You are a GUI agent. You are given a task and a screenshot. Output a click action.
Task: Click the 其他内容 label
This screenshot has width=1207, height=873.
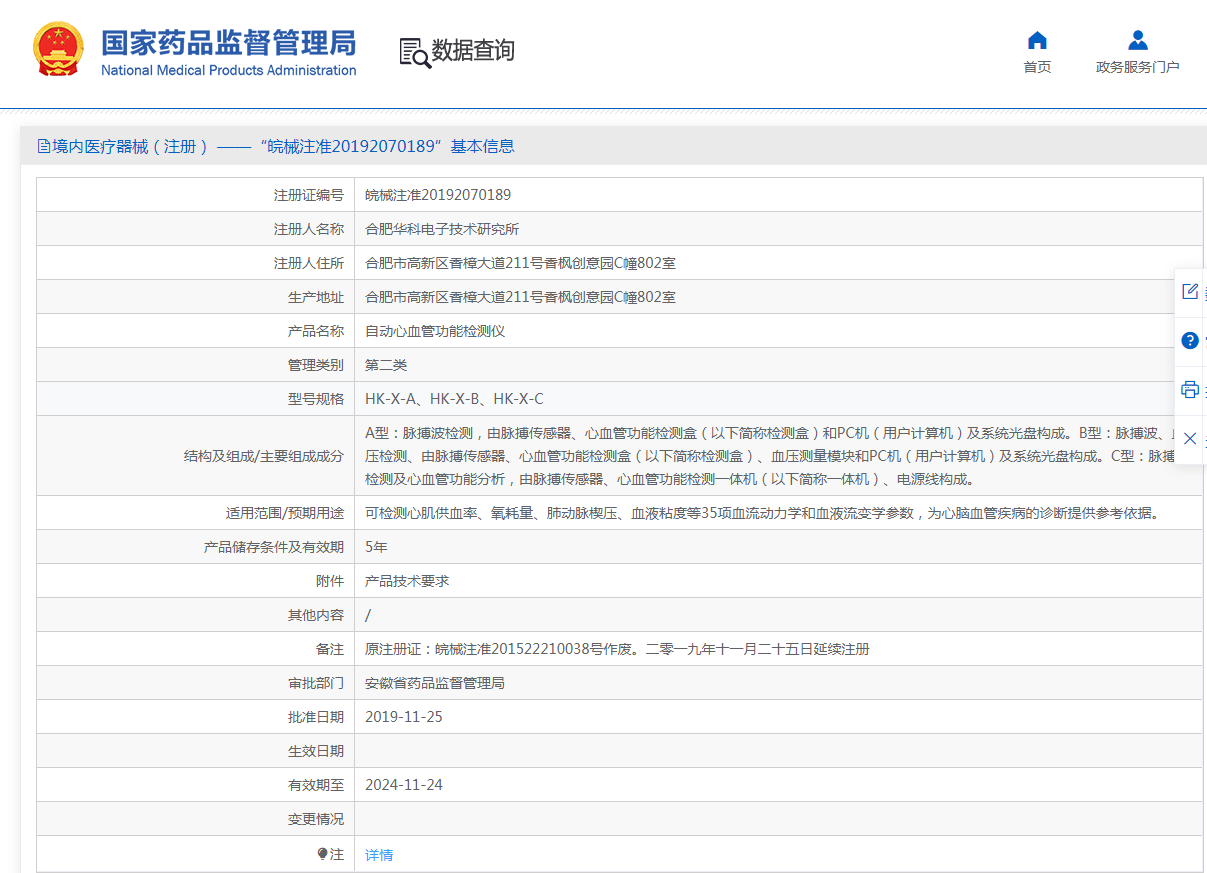316,615
